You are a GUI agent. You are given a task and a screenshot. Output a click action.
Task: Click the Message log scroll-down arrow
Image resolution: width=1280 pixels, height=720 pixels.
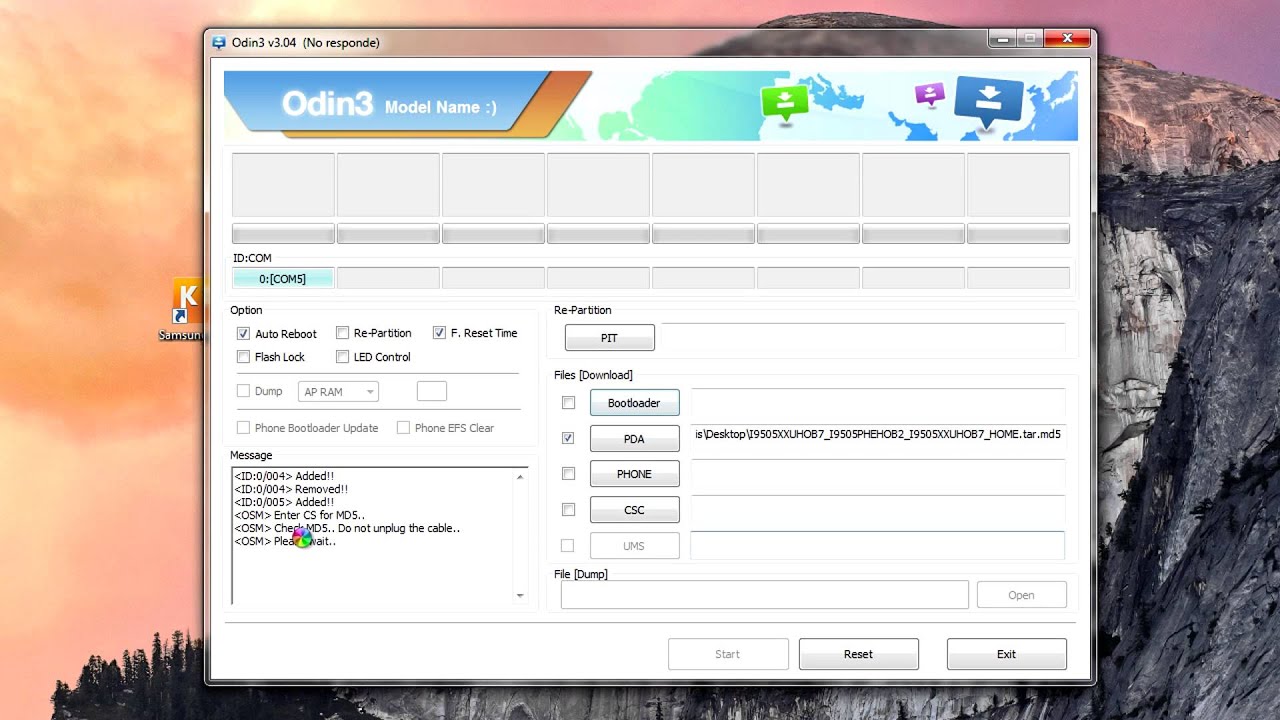(x=520, y=596)
